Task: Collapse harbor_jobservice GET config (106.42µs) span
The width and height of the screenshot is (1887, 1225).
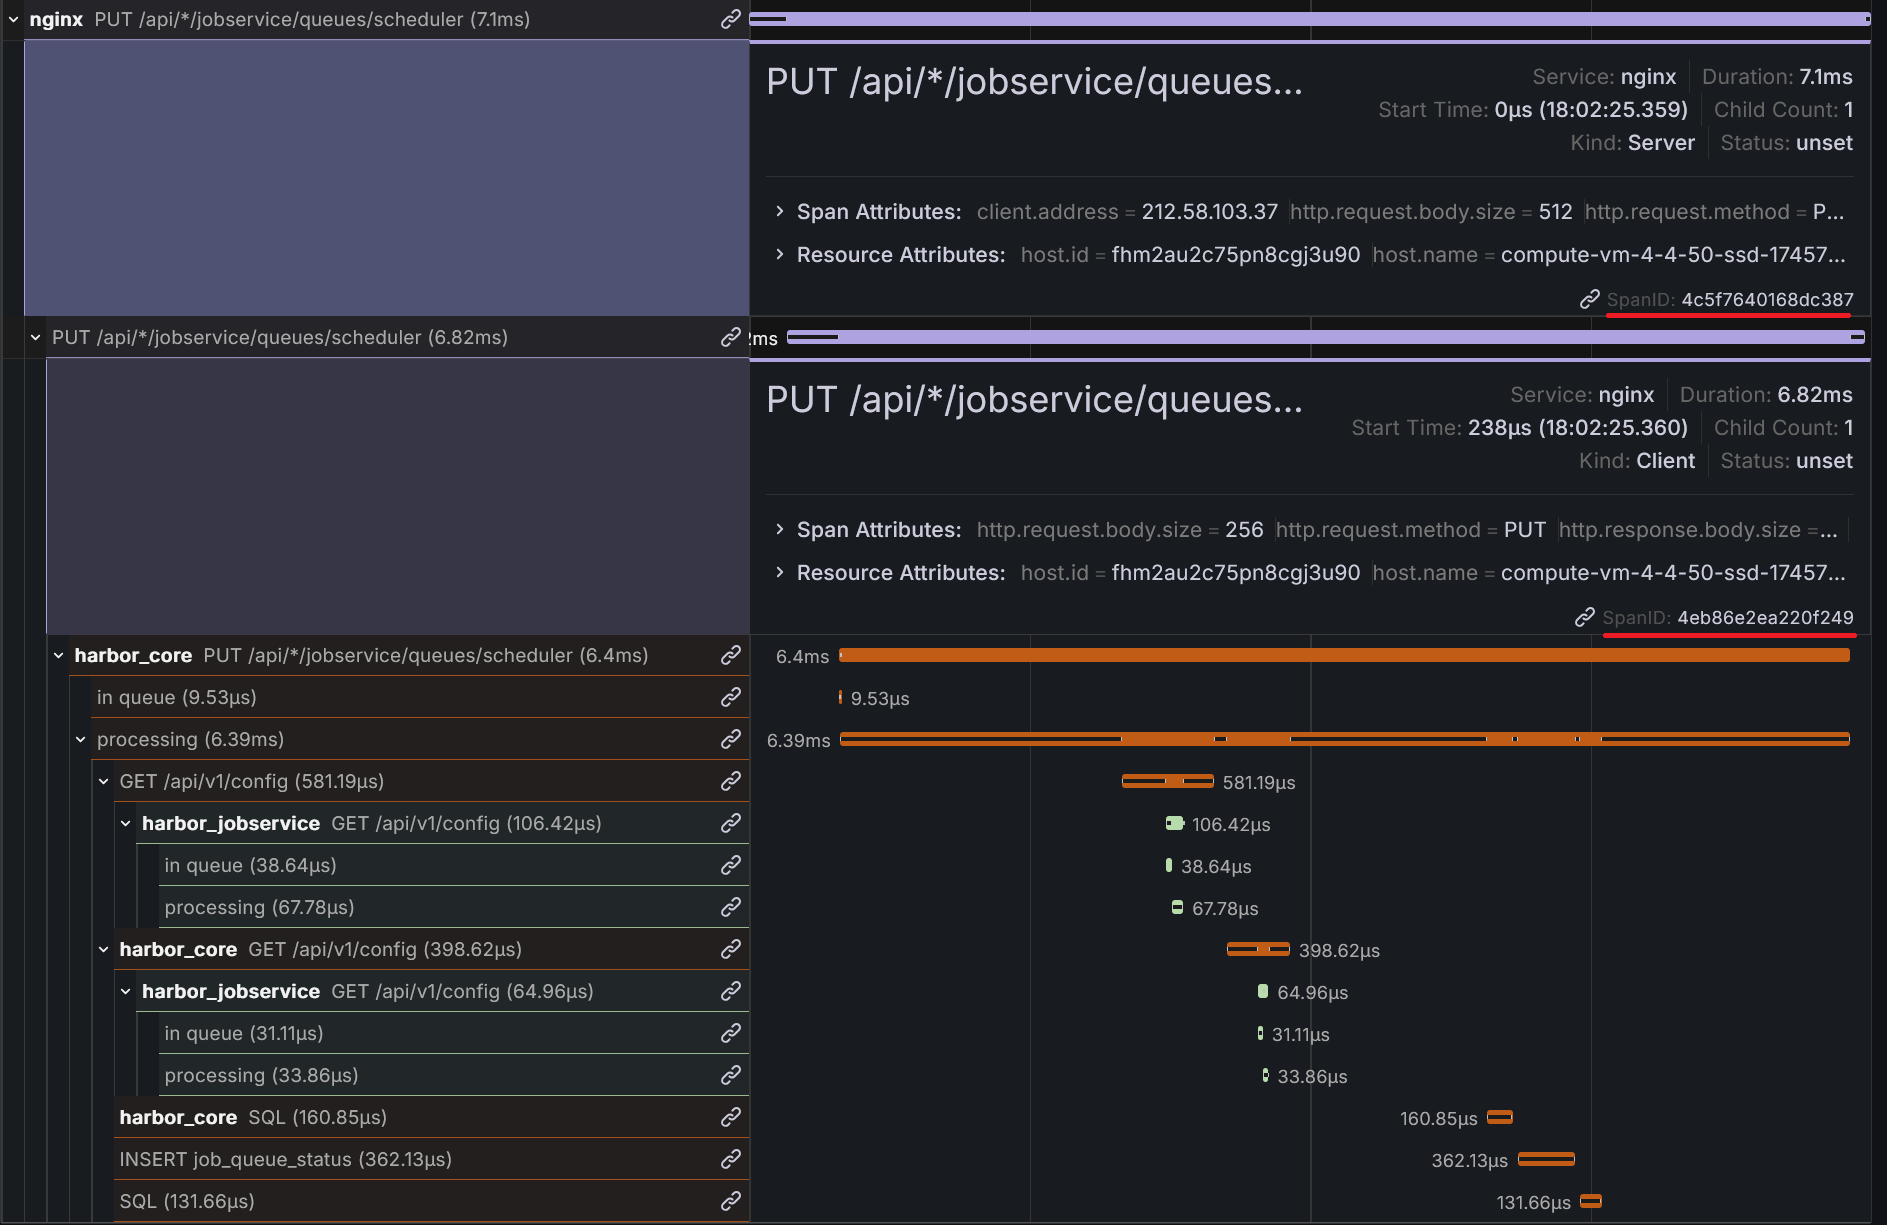Action: (126, 823)
